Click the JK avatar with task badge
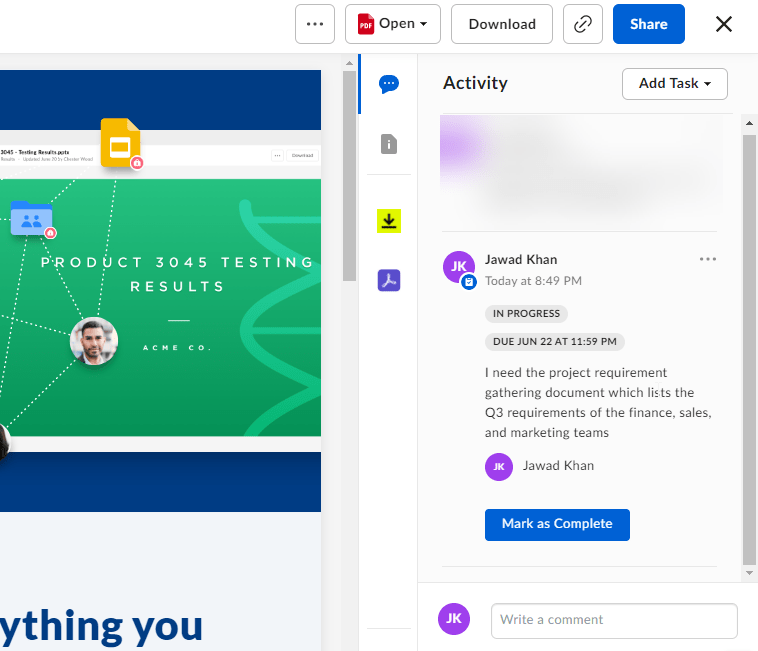The width and height of the screenshot is (758, 651). click(x=459, y=267)
